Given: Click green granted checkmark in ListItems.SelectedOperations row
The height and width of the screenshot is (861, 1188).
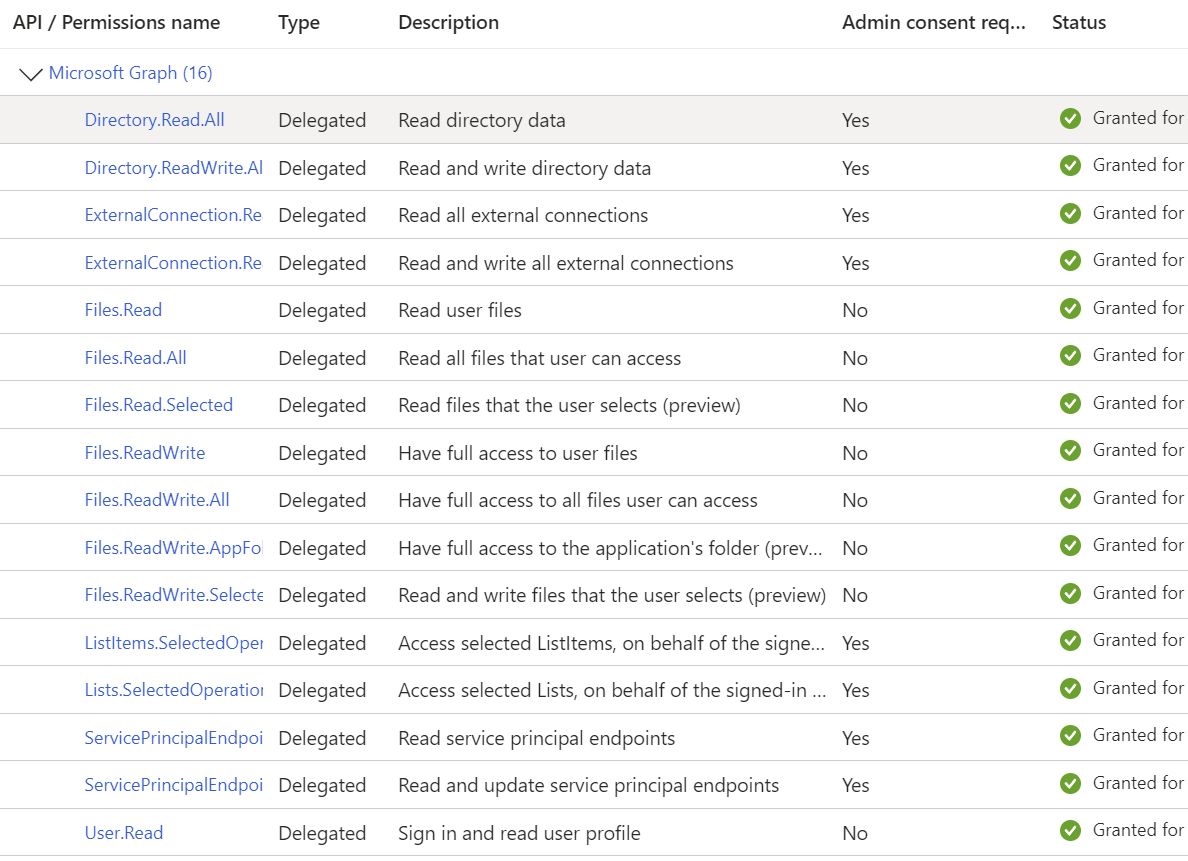Looking at the screenshot, I should [1071, 640].
